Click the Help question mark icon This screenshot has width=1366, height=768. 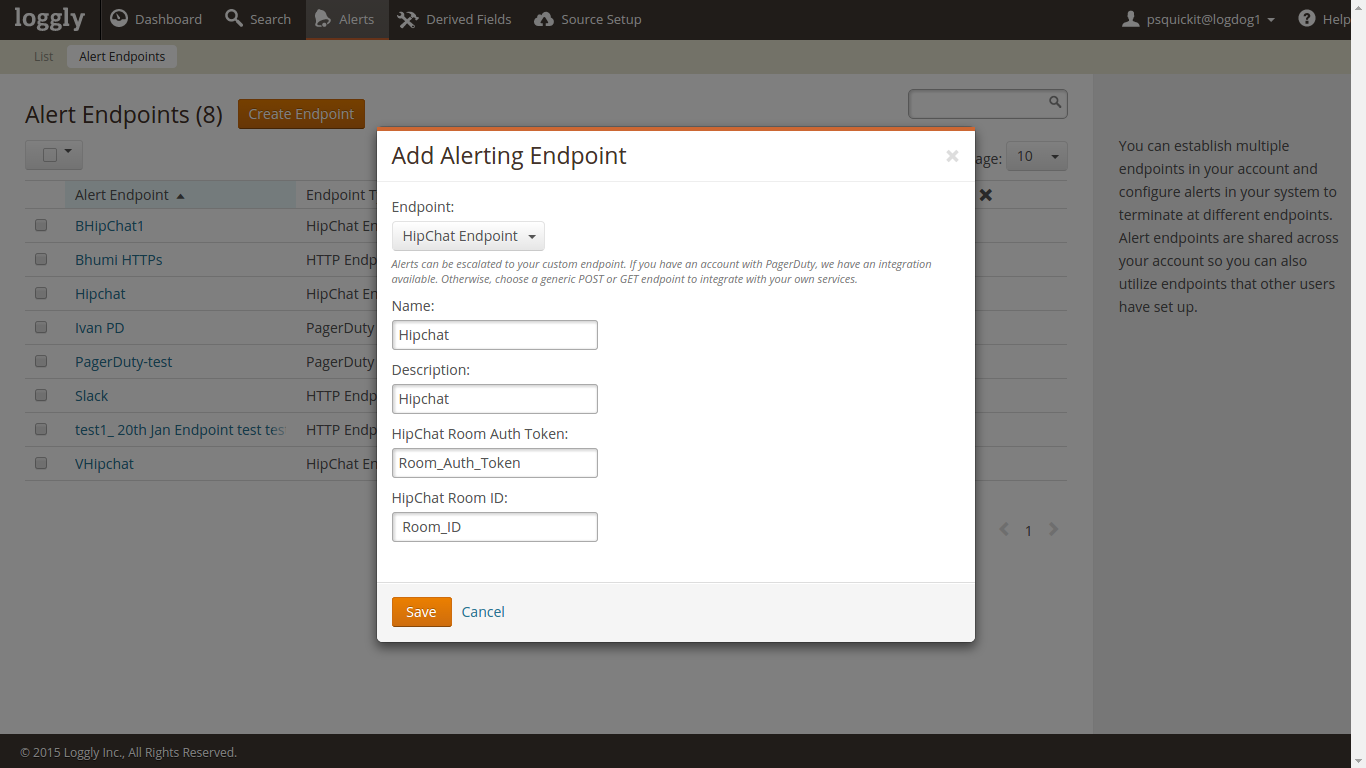point(1306,19)
